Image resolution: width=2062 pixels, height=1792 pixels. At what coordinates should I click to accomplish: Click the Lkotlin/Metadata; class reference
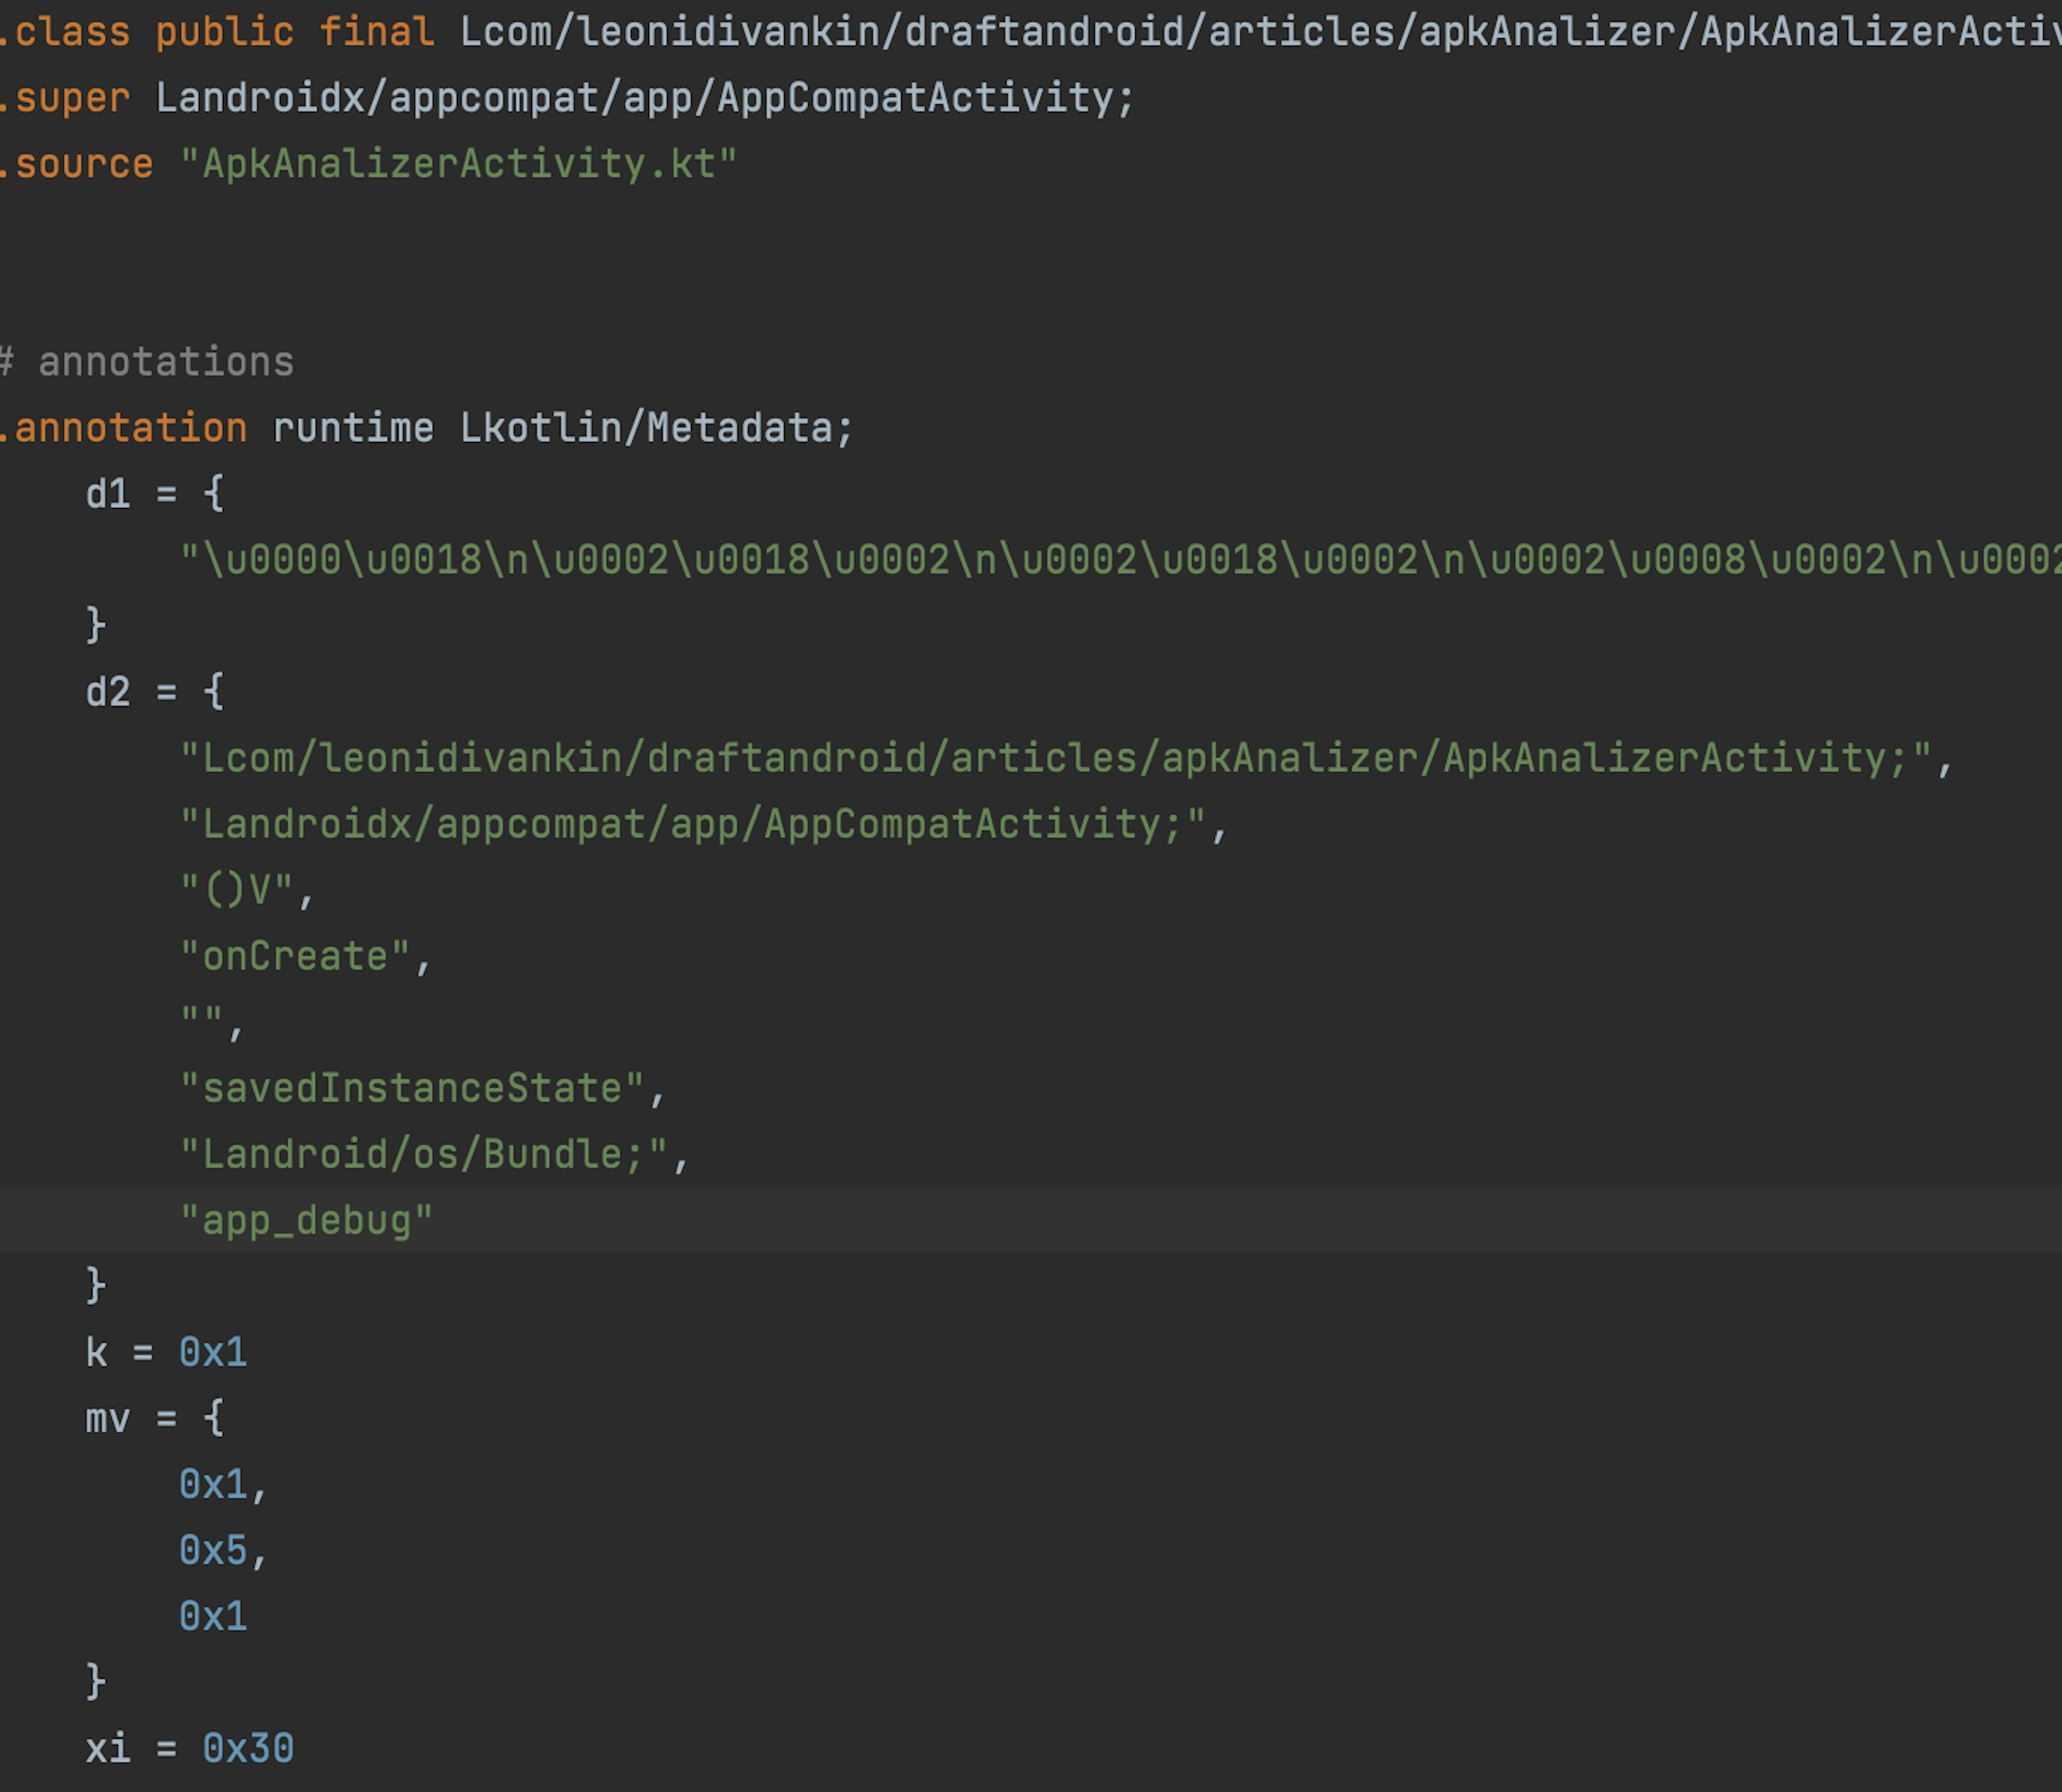[x=655, y=428]
